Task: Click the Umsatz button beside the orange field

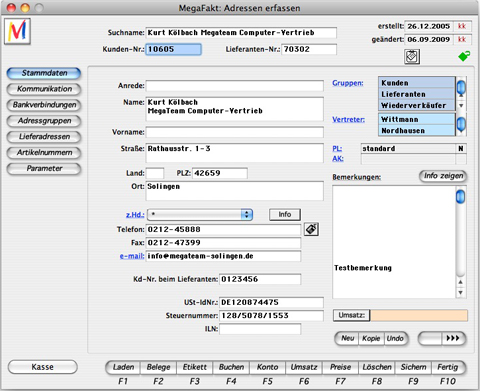Action: tap(351, 315)
